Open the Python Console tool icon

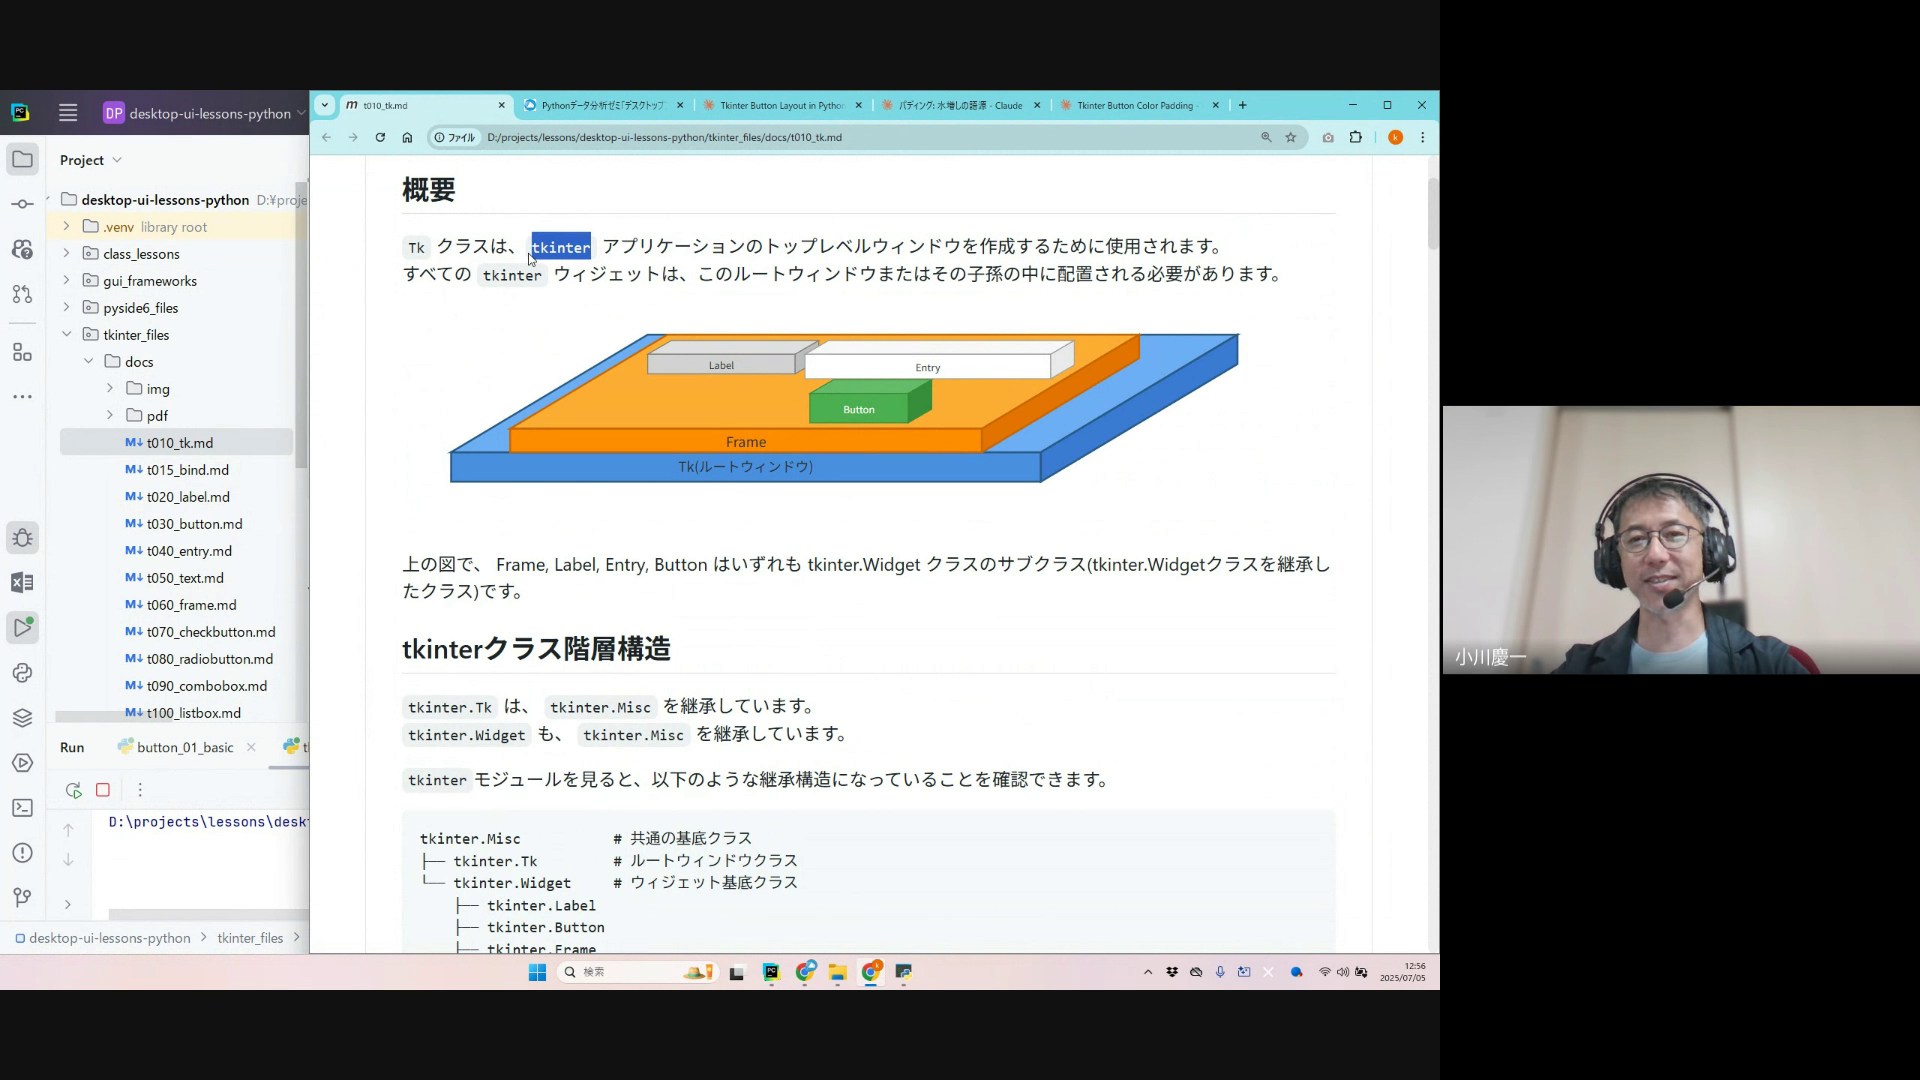(22, 673)
